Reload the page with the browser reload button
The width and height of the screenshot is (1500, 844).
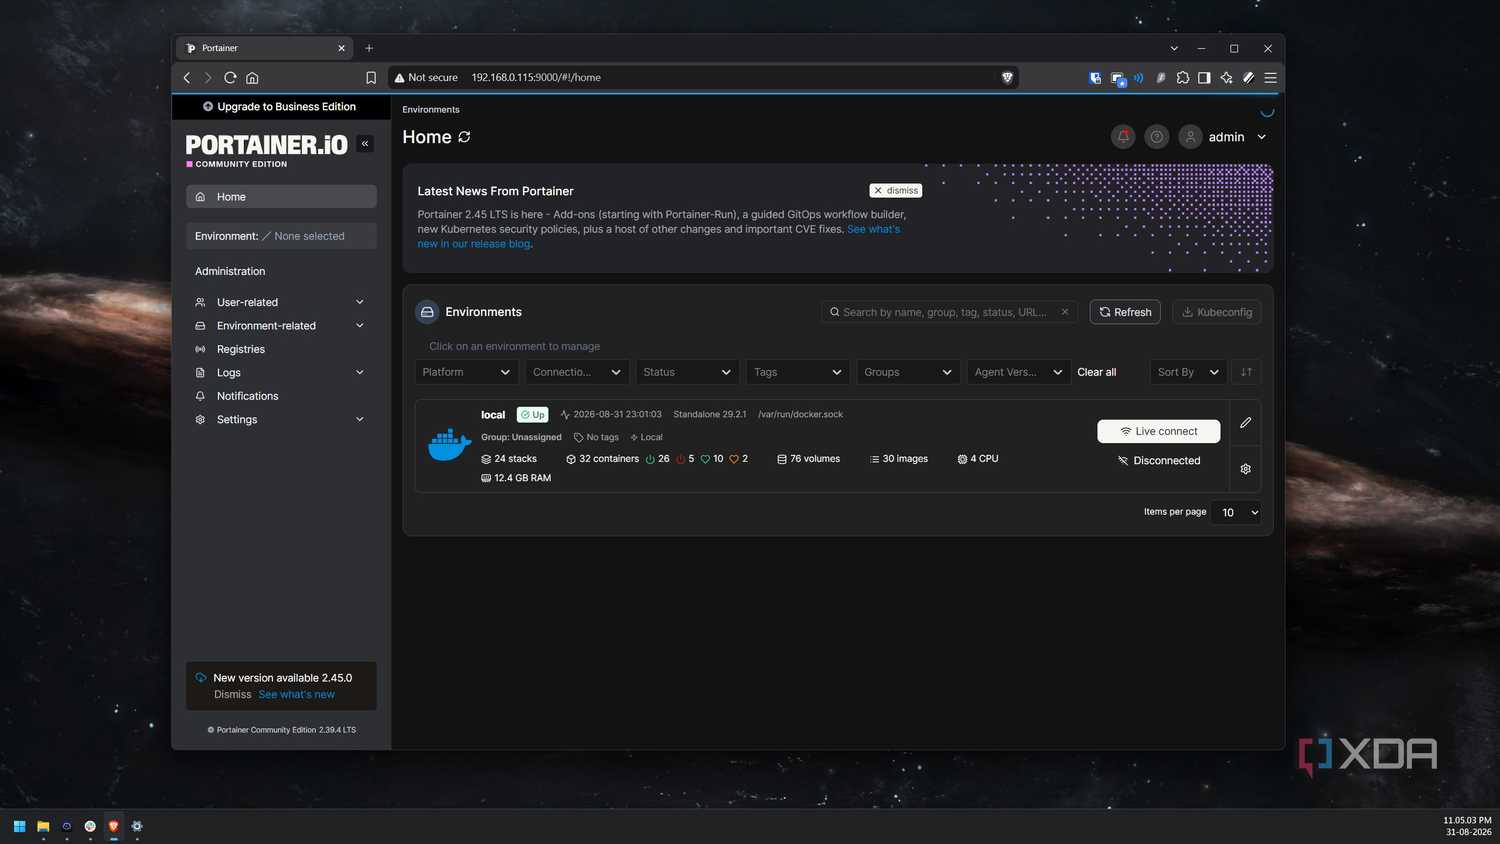coord(230,77)
